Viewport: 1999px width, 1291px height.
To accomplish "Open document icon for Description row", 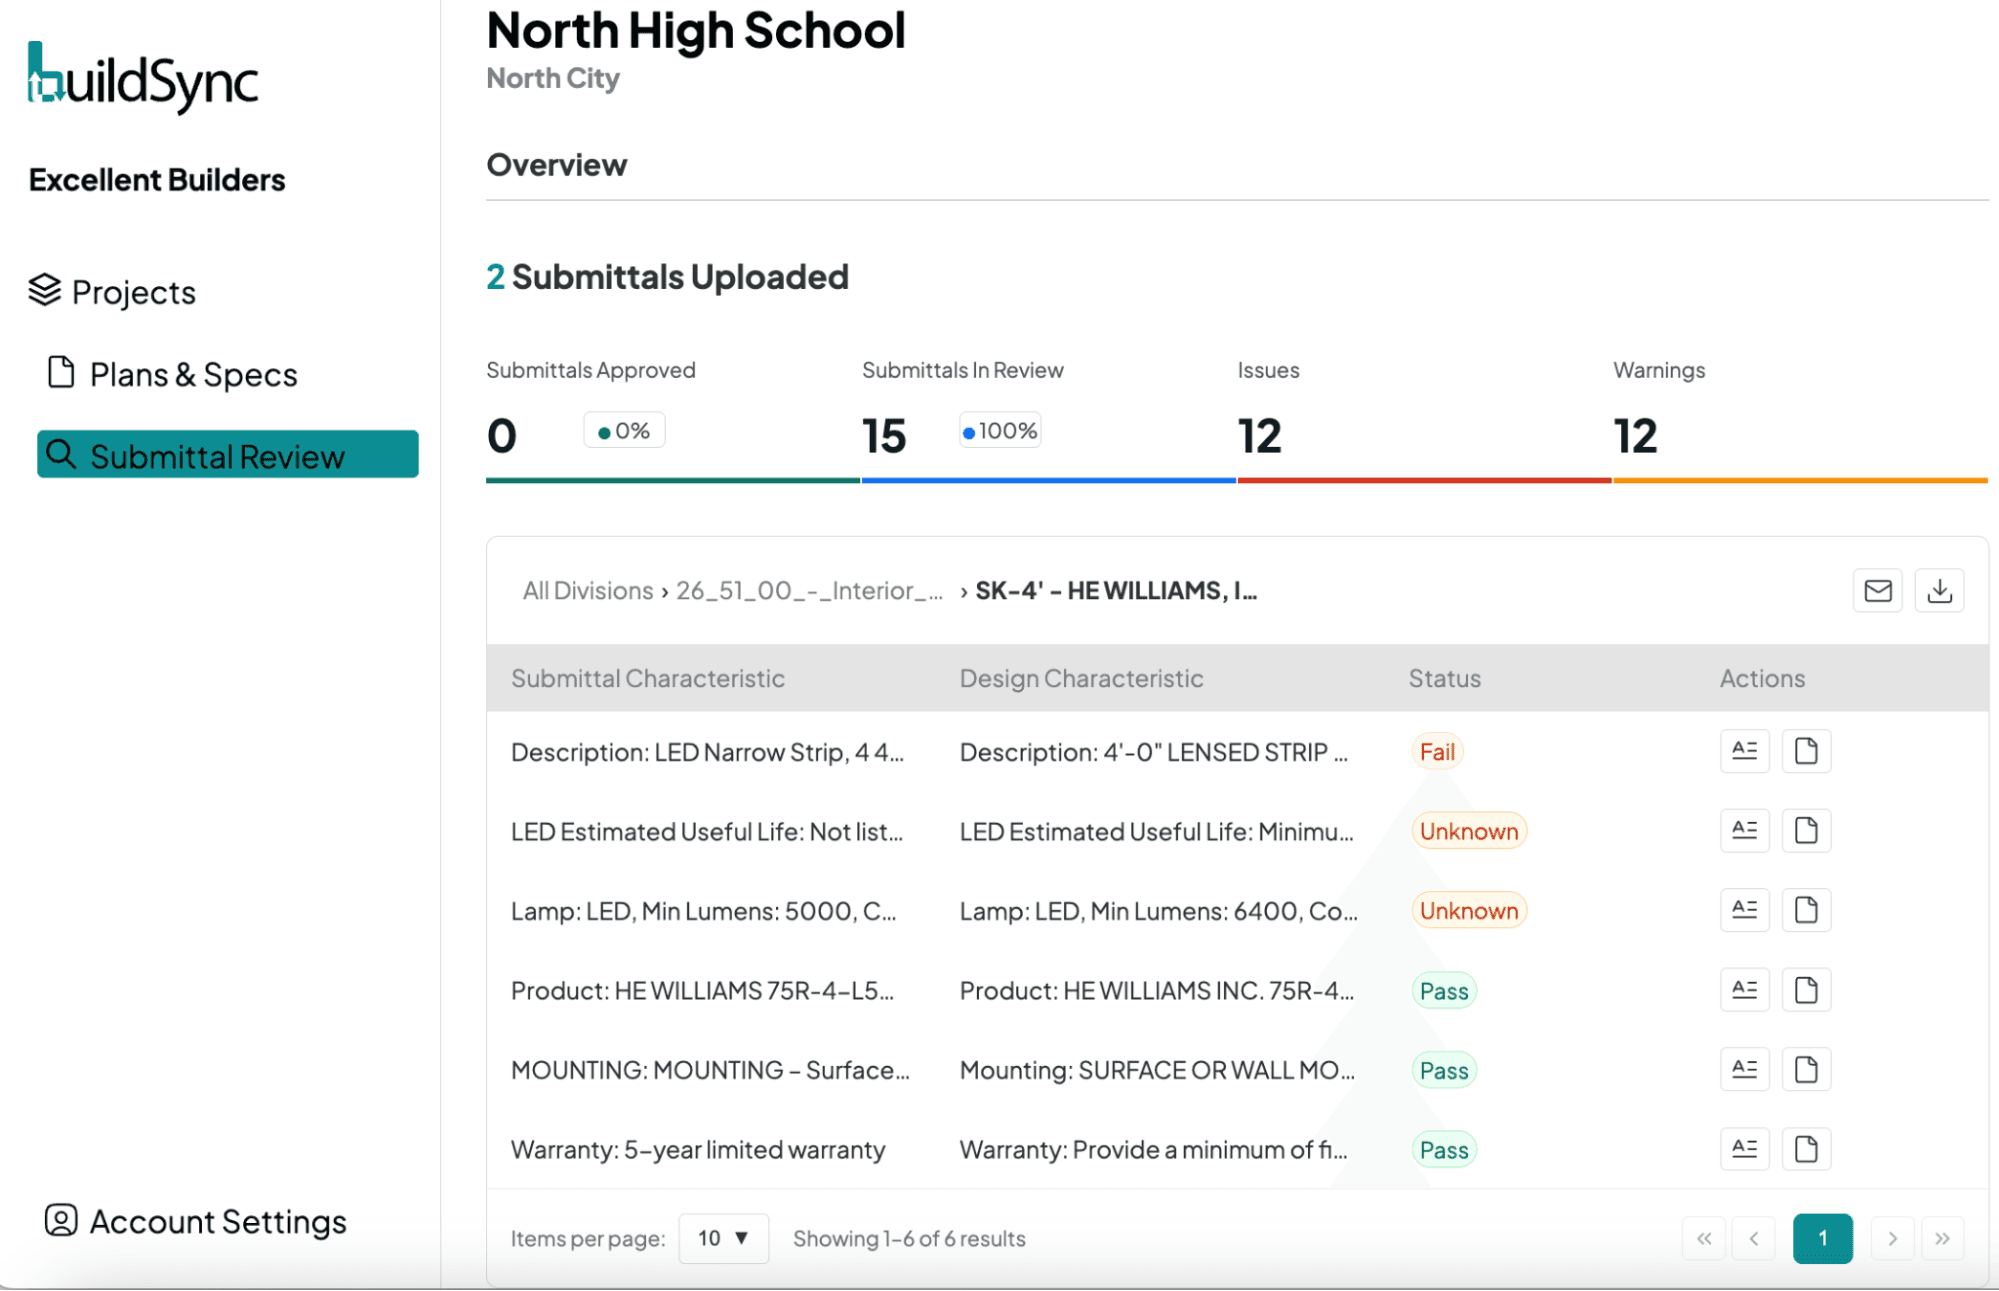I will (x=1806, y=751).
